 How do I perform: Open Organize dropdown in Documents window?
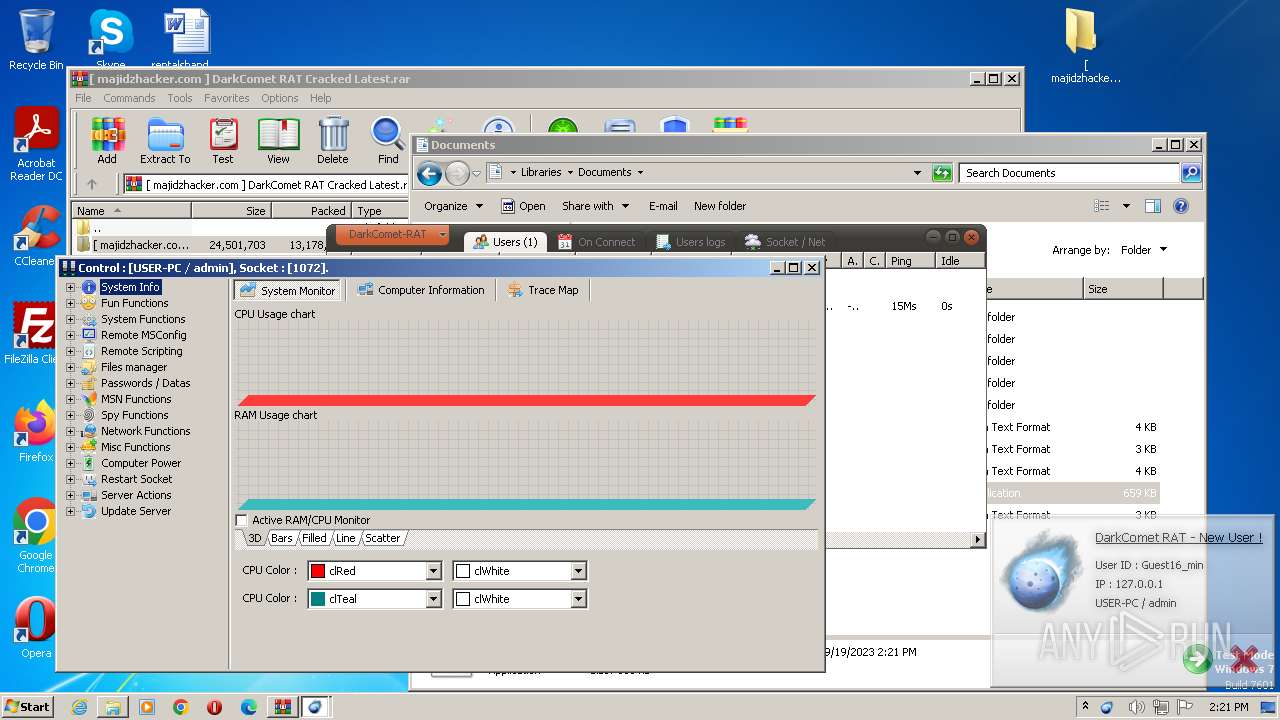[x=453, y=206]
